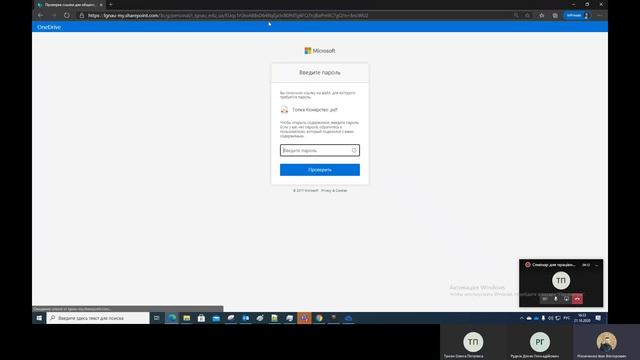Toggle microphone in Teams mini window
The height and width of the screenshot is (360, 640).
point(556,299)
